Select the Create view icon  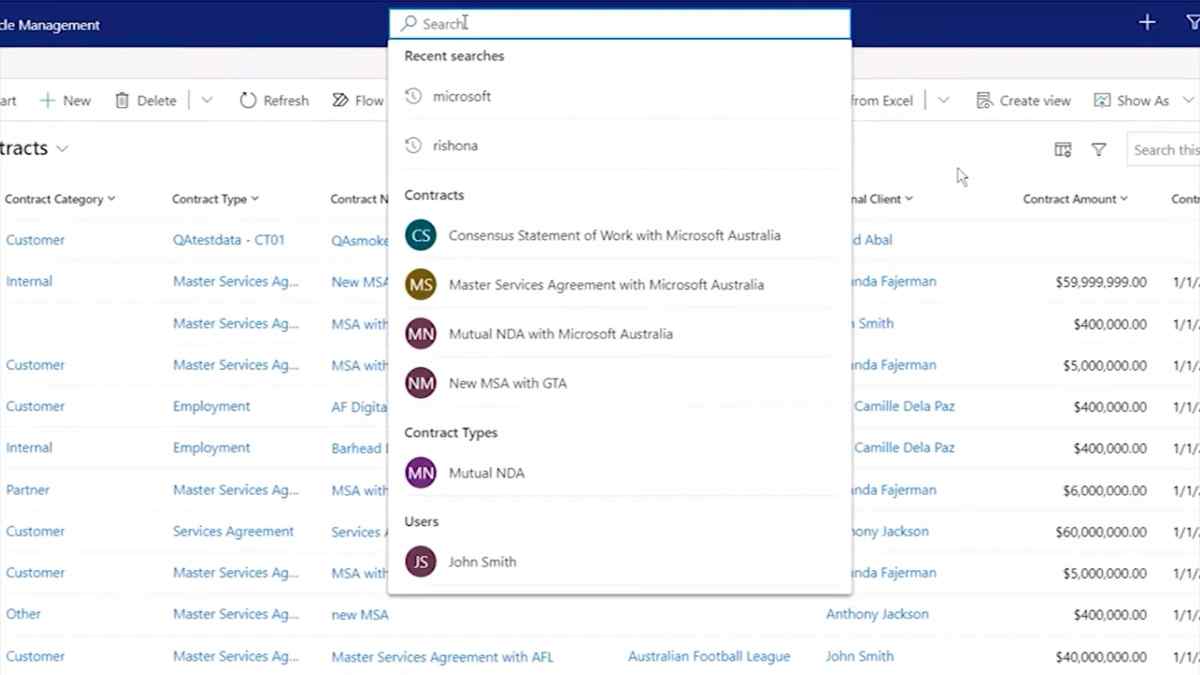985,100
